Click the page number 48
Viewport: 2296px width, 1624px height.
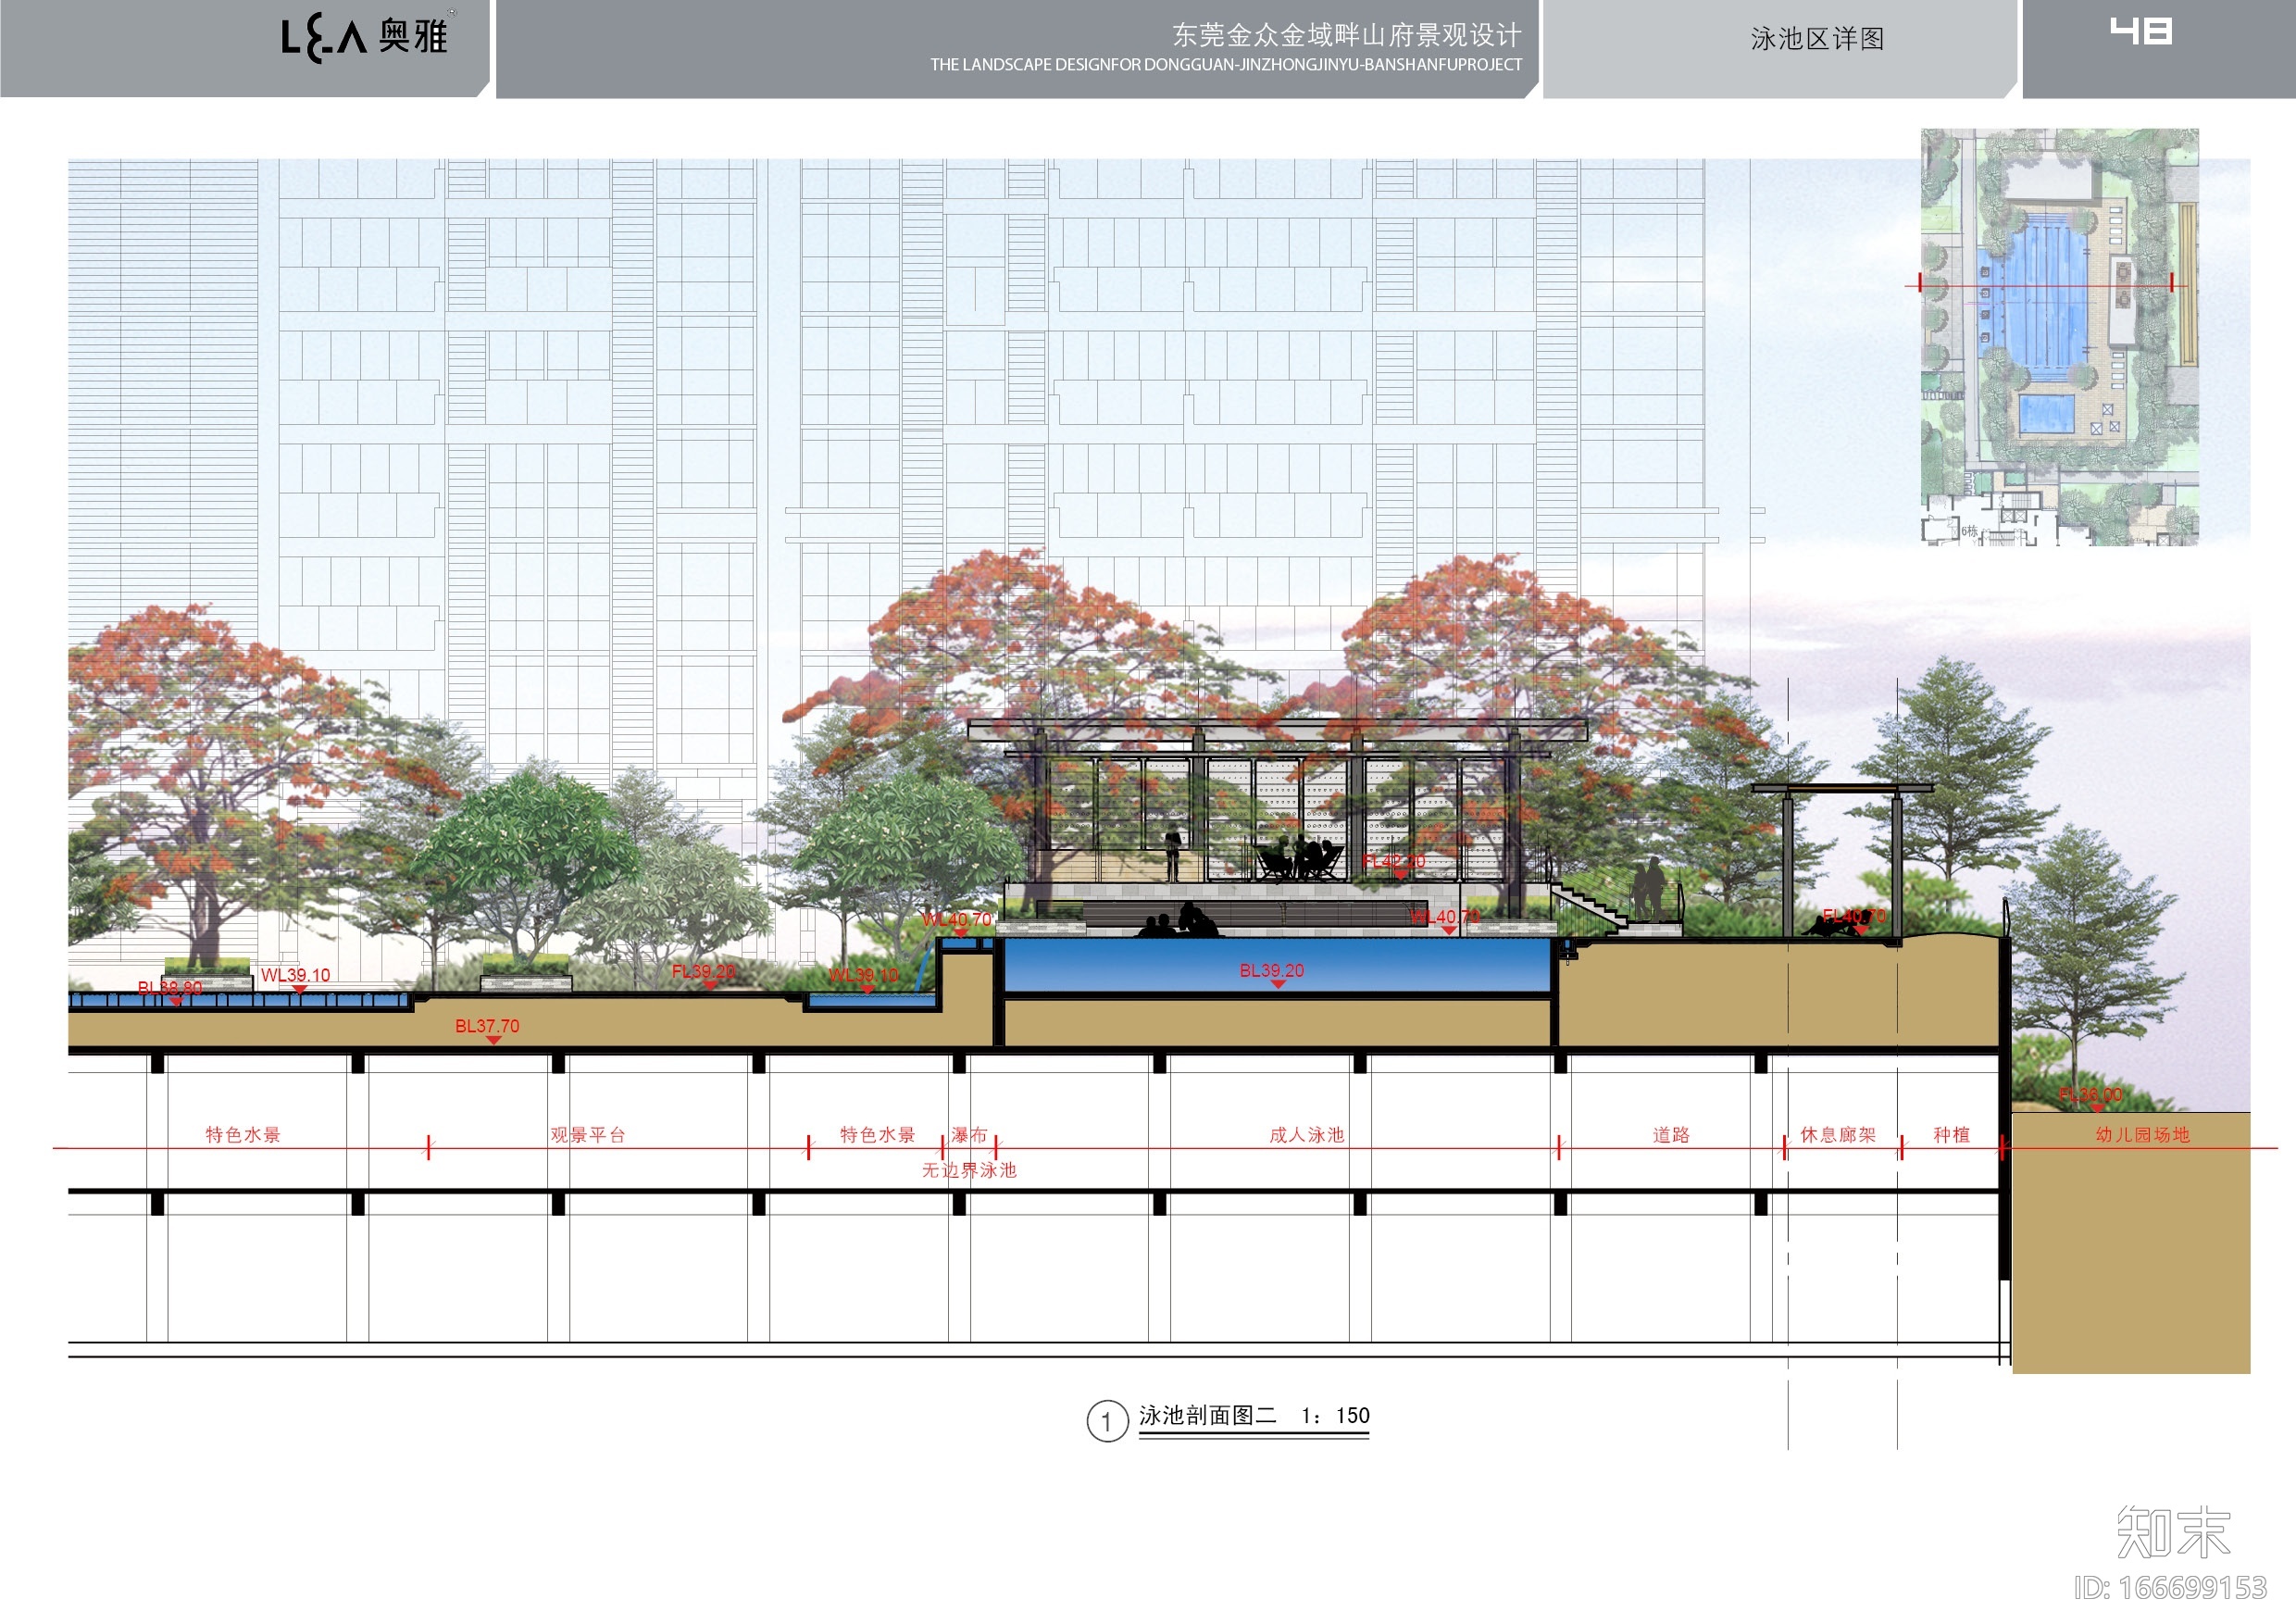2141,32
